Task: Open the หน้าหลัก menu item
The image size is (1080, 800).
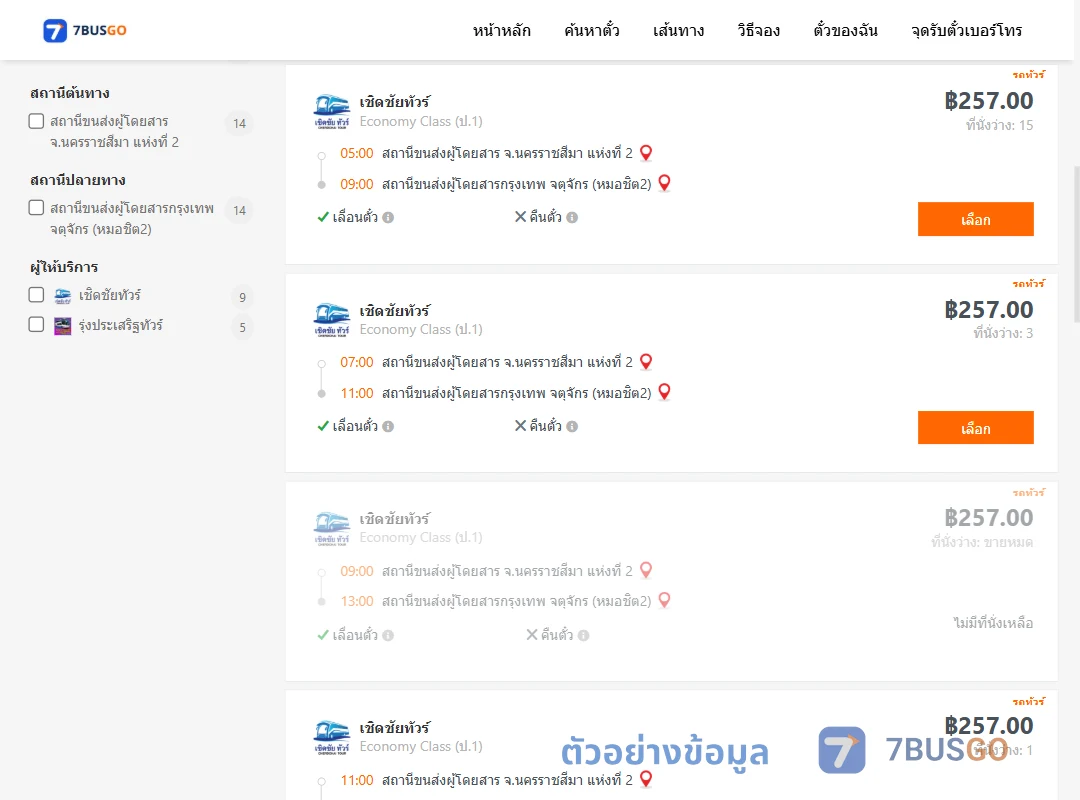Action: click(501, 30)
